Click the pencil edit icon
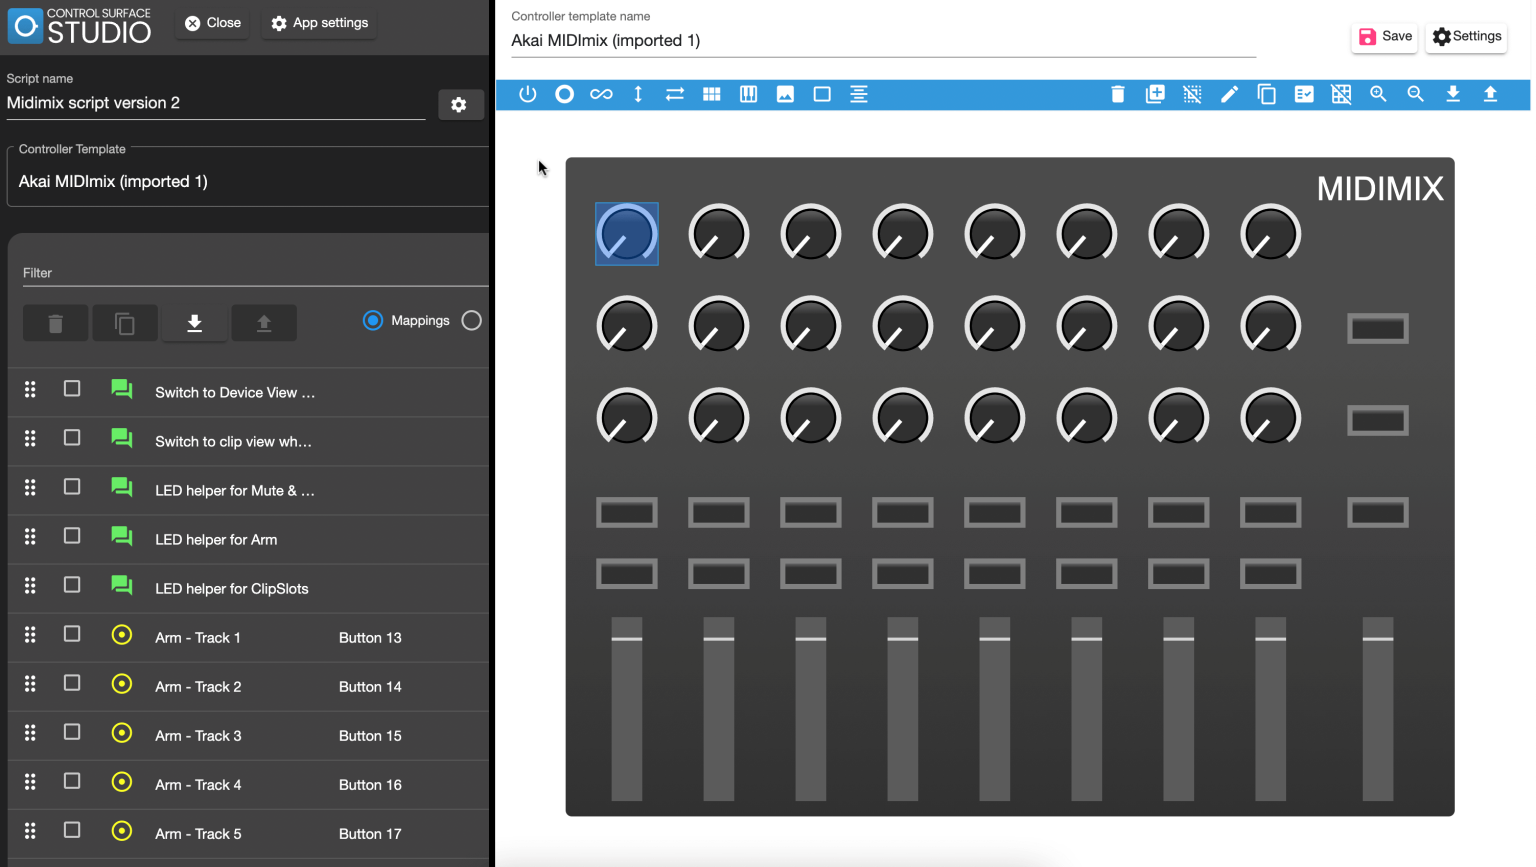 pos(1229,94)
